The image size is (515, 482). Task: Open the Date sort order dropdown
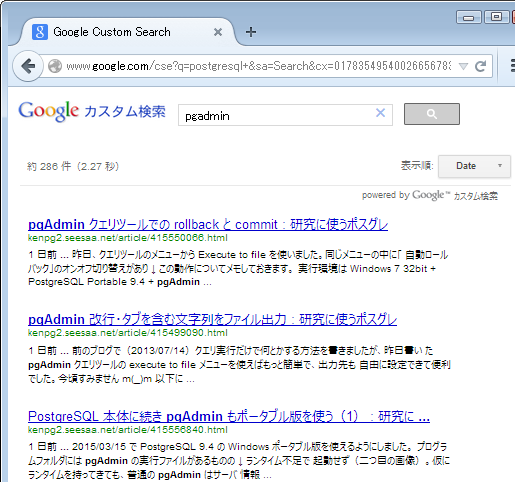pyautogui.click(x=474, y=166)
